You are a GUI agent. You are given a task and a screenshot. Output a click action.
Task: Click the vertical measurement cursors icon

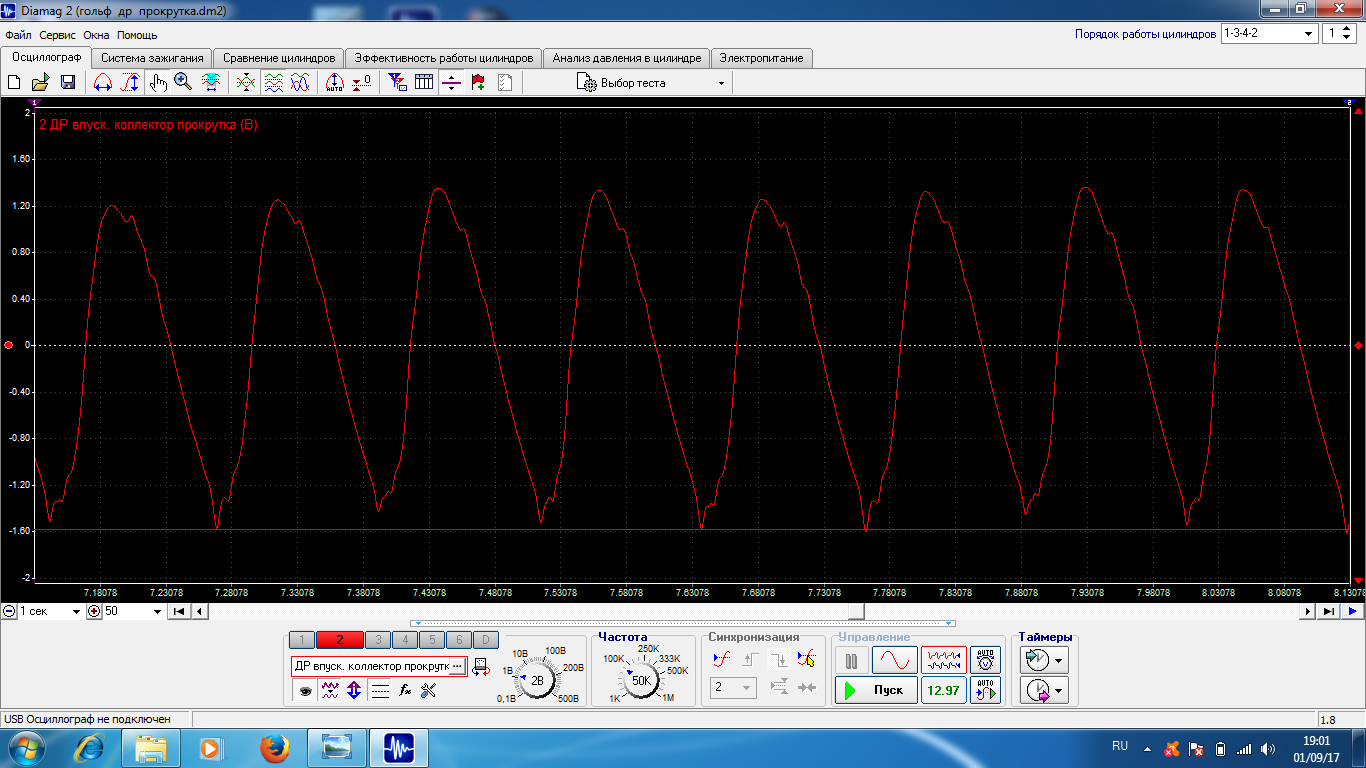130,83
